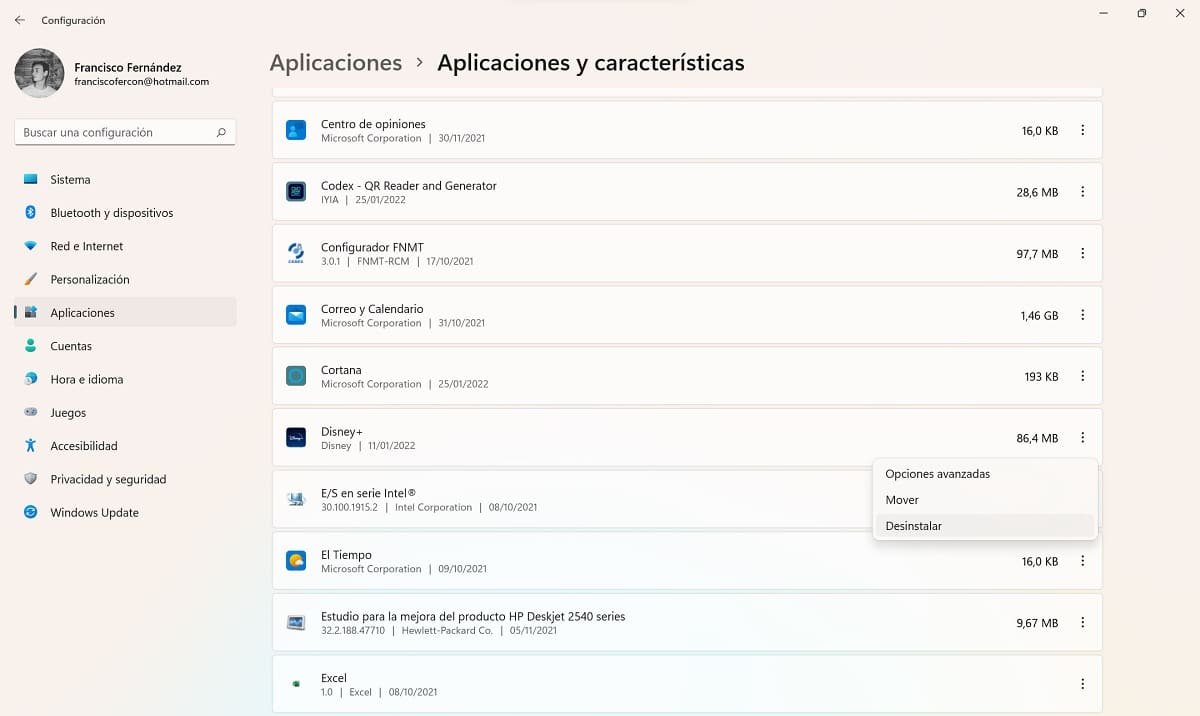Go to Aplicaciones breadcrumb link
The height and width of the screenshot is (716, 1200).
tap(336, 63)
